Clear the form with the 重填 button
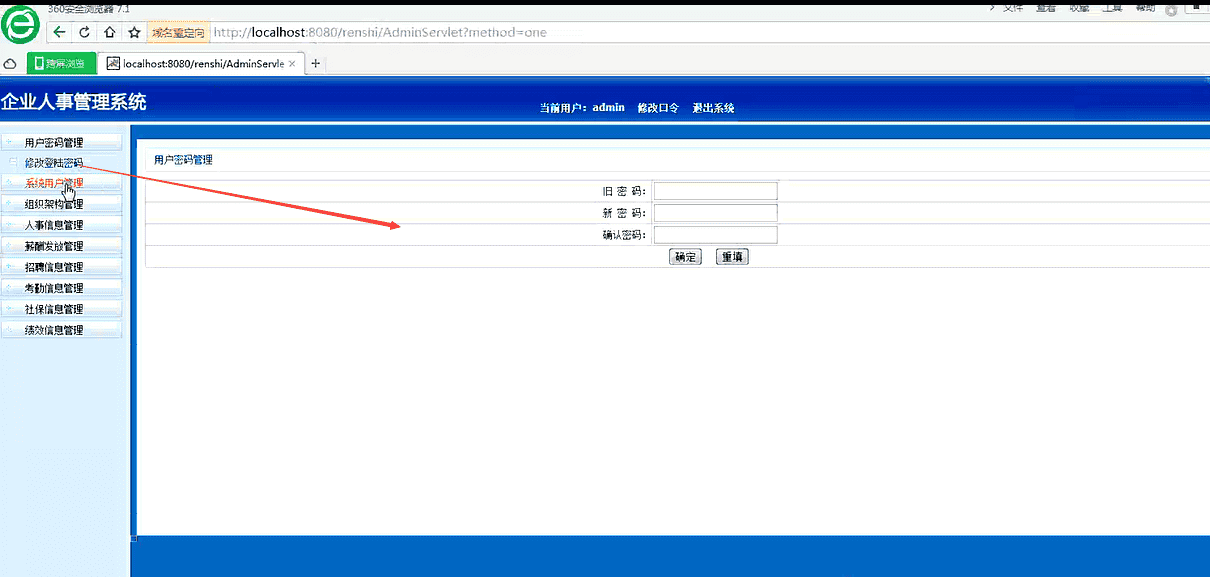Viewport: 1210px width, 577px height. [x=732, y=257]
